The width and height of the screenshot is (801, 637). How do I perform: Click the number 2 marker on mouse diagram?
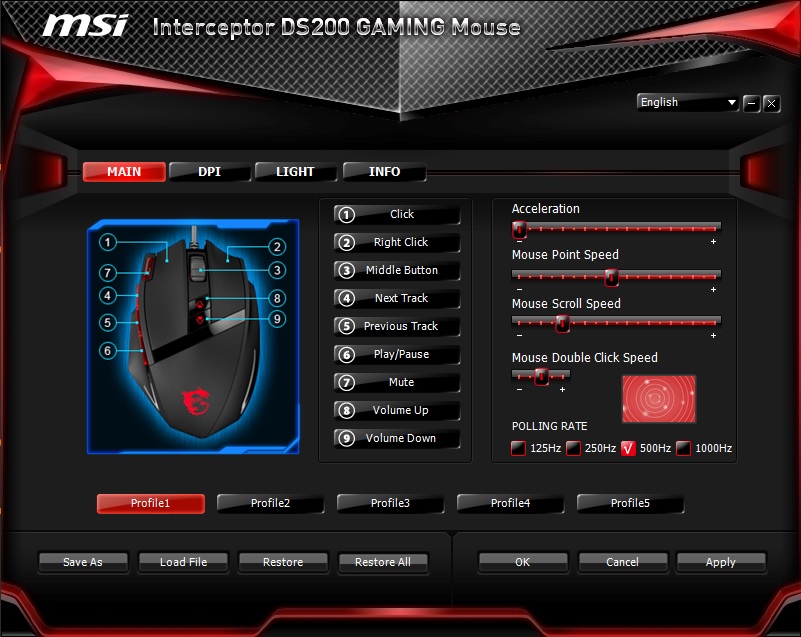[277, 247]
